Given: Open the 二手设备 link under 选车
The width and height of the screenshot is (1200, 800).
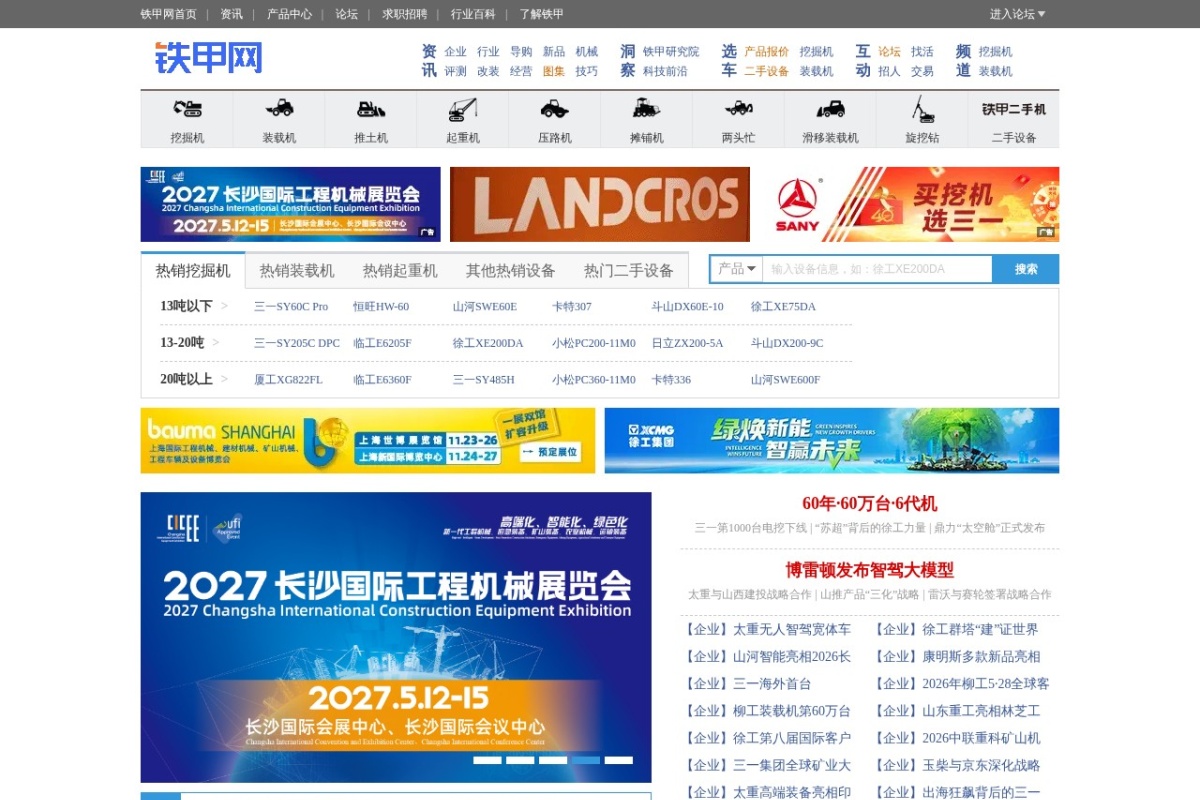Looking at the screenshot, I should (x=766, y=71).
